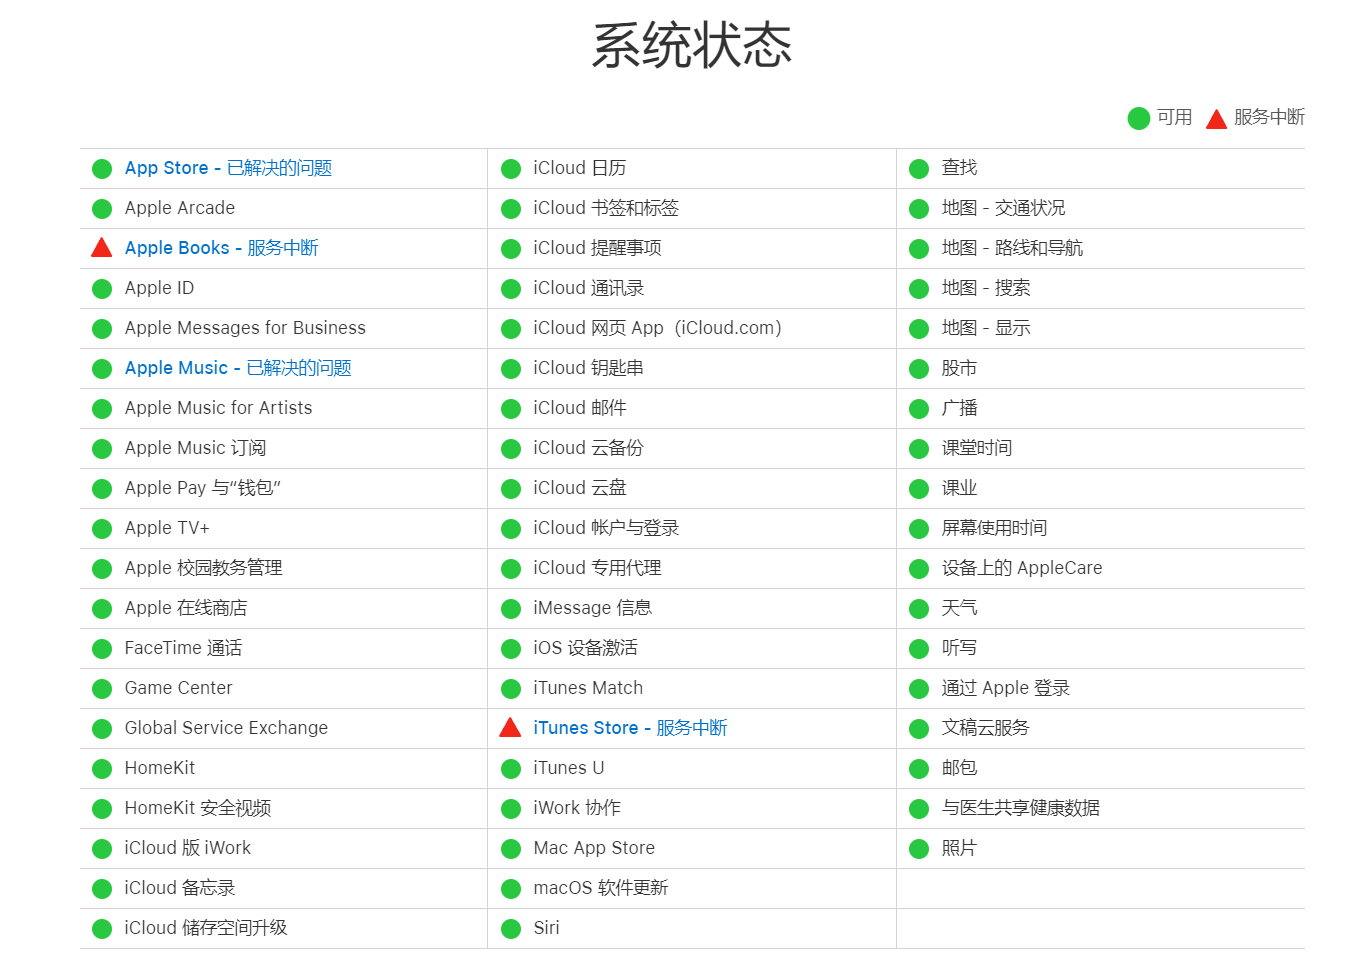Select macOS 软件更新 text
This screenshot has height=964, width=1357.
(600, 888)
